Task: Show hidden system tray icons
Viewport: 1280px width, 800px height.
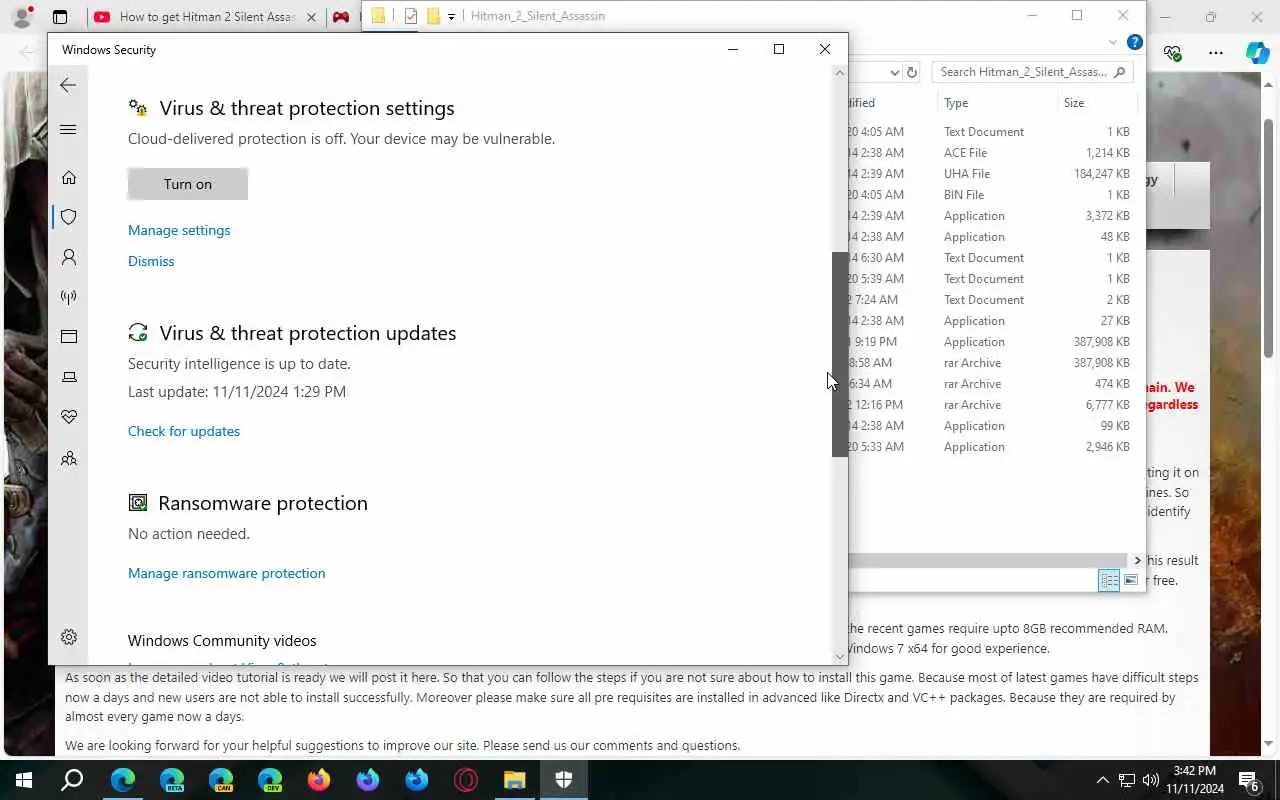Action: point(1102,780)
